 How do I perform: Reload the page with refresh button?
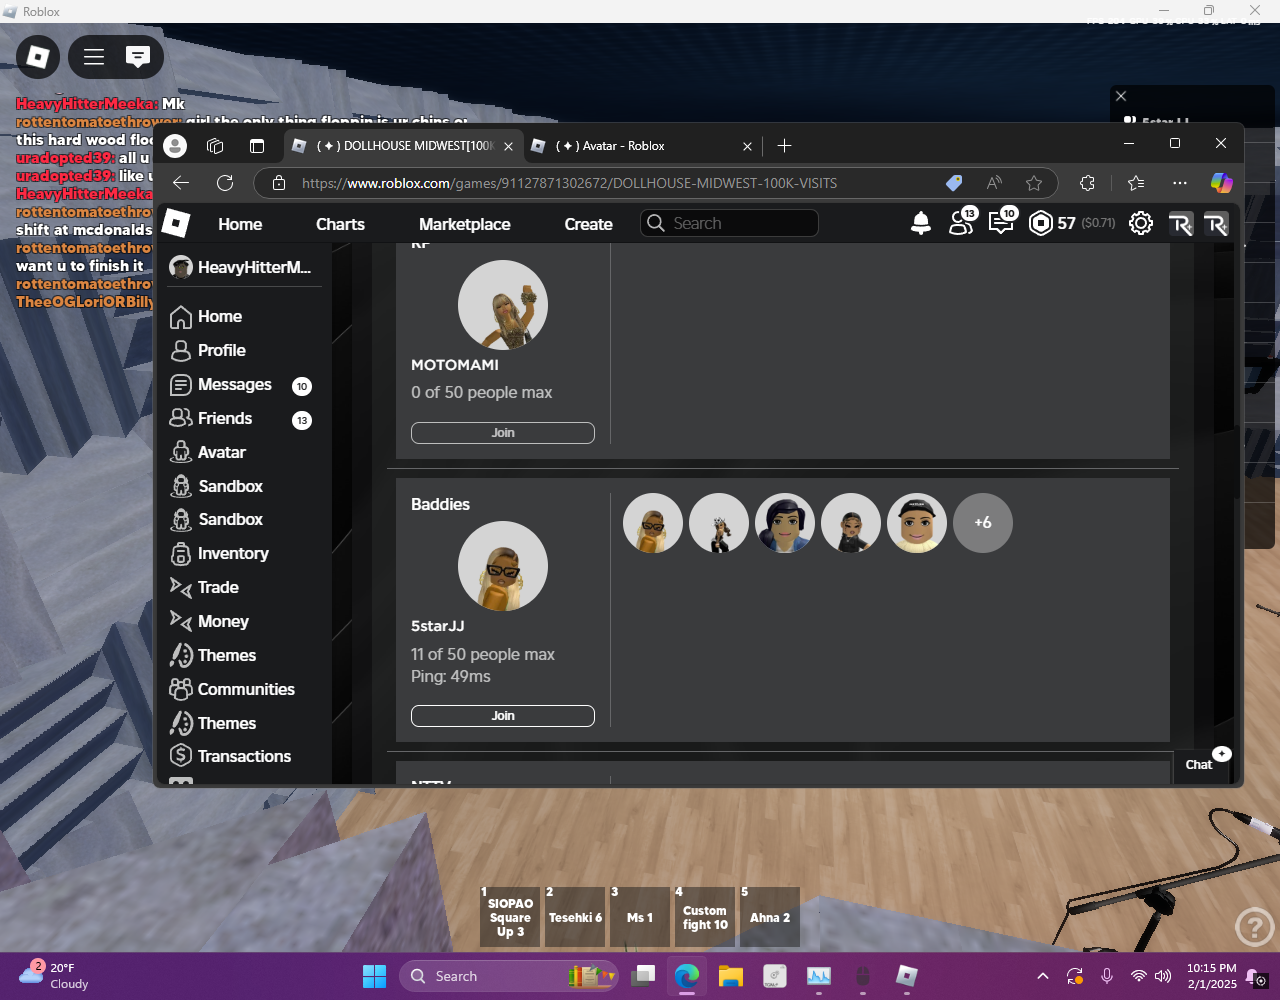225,183
